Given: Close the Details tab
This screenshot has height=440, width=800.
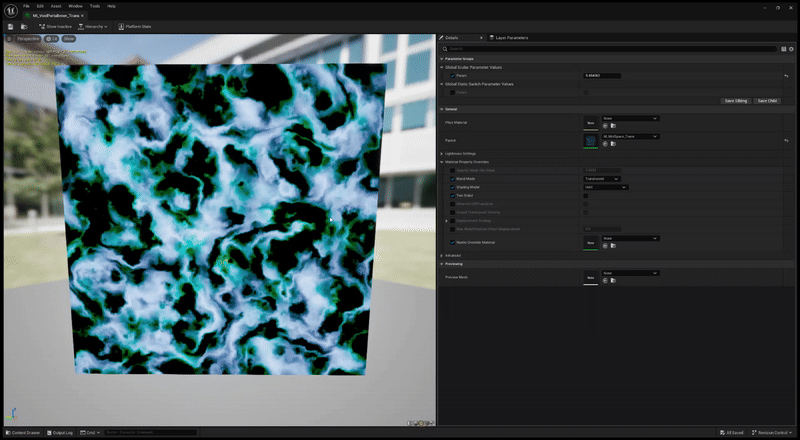Looking at the screenshot, I should pyautogui.click(x=481, y=38).
